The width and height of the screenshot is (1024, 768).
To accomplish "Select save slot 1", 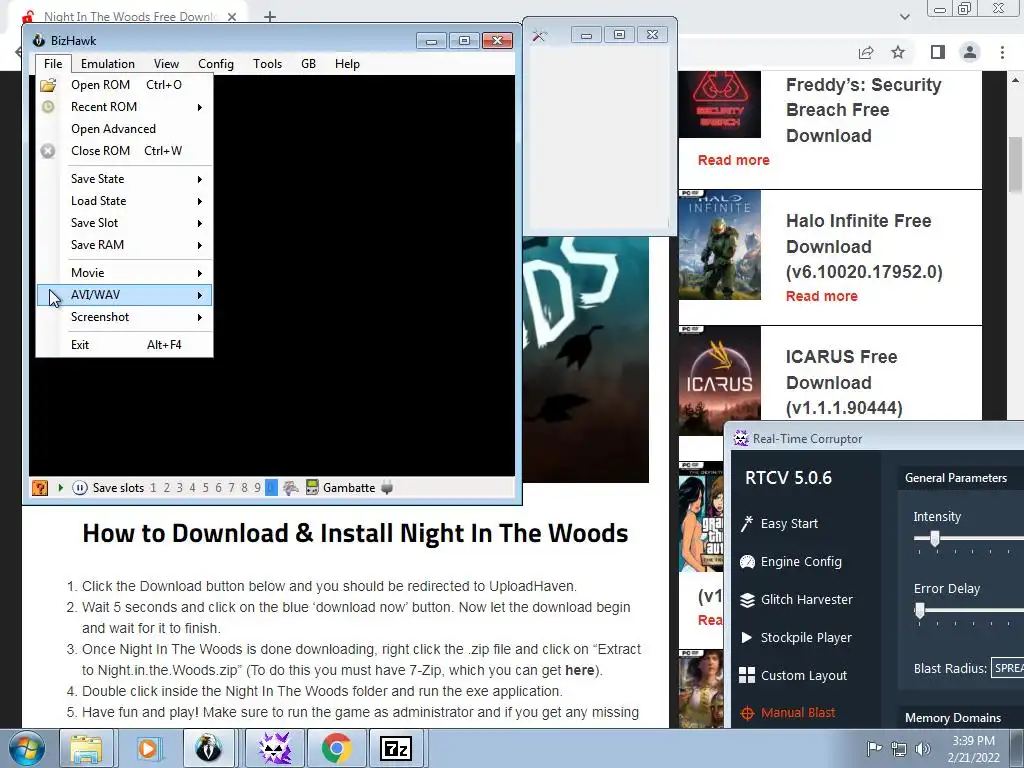I will pos(153,488).
